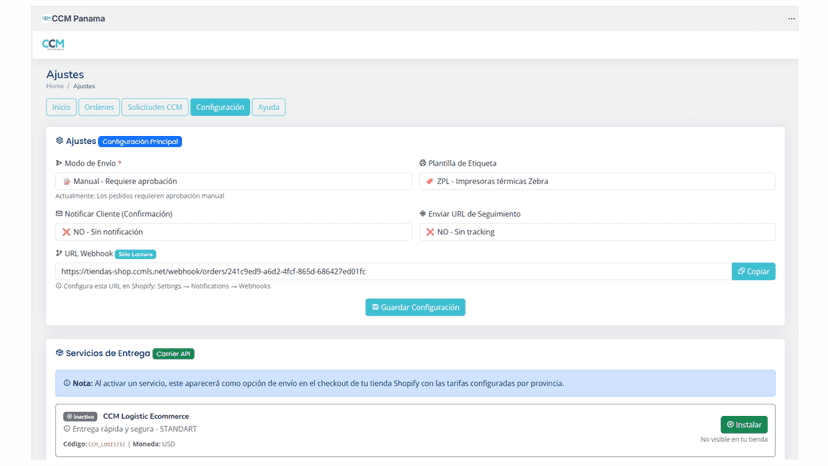Install the CCM Logistic Ecommerce service
This screenshot has width=828, height=466.
[x=744, y=424]
